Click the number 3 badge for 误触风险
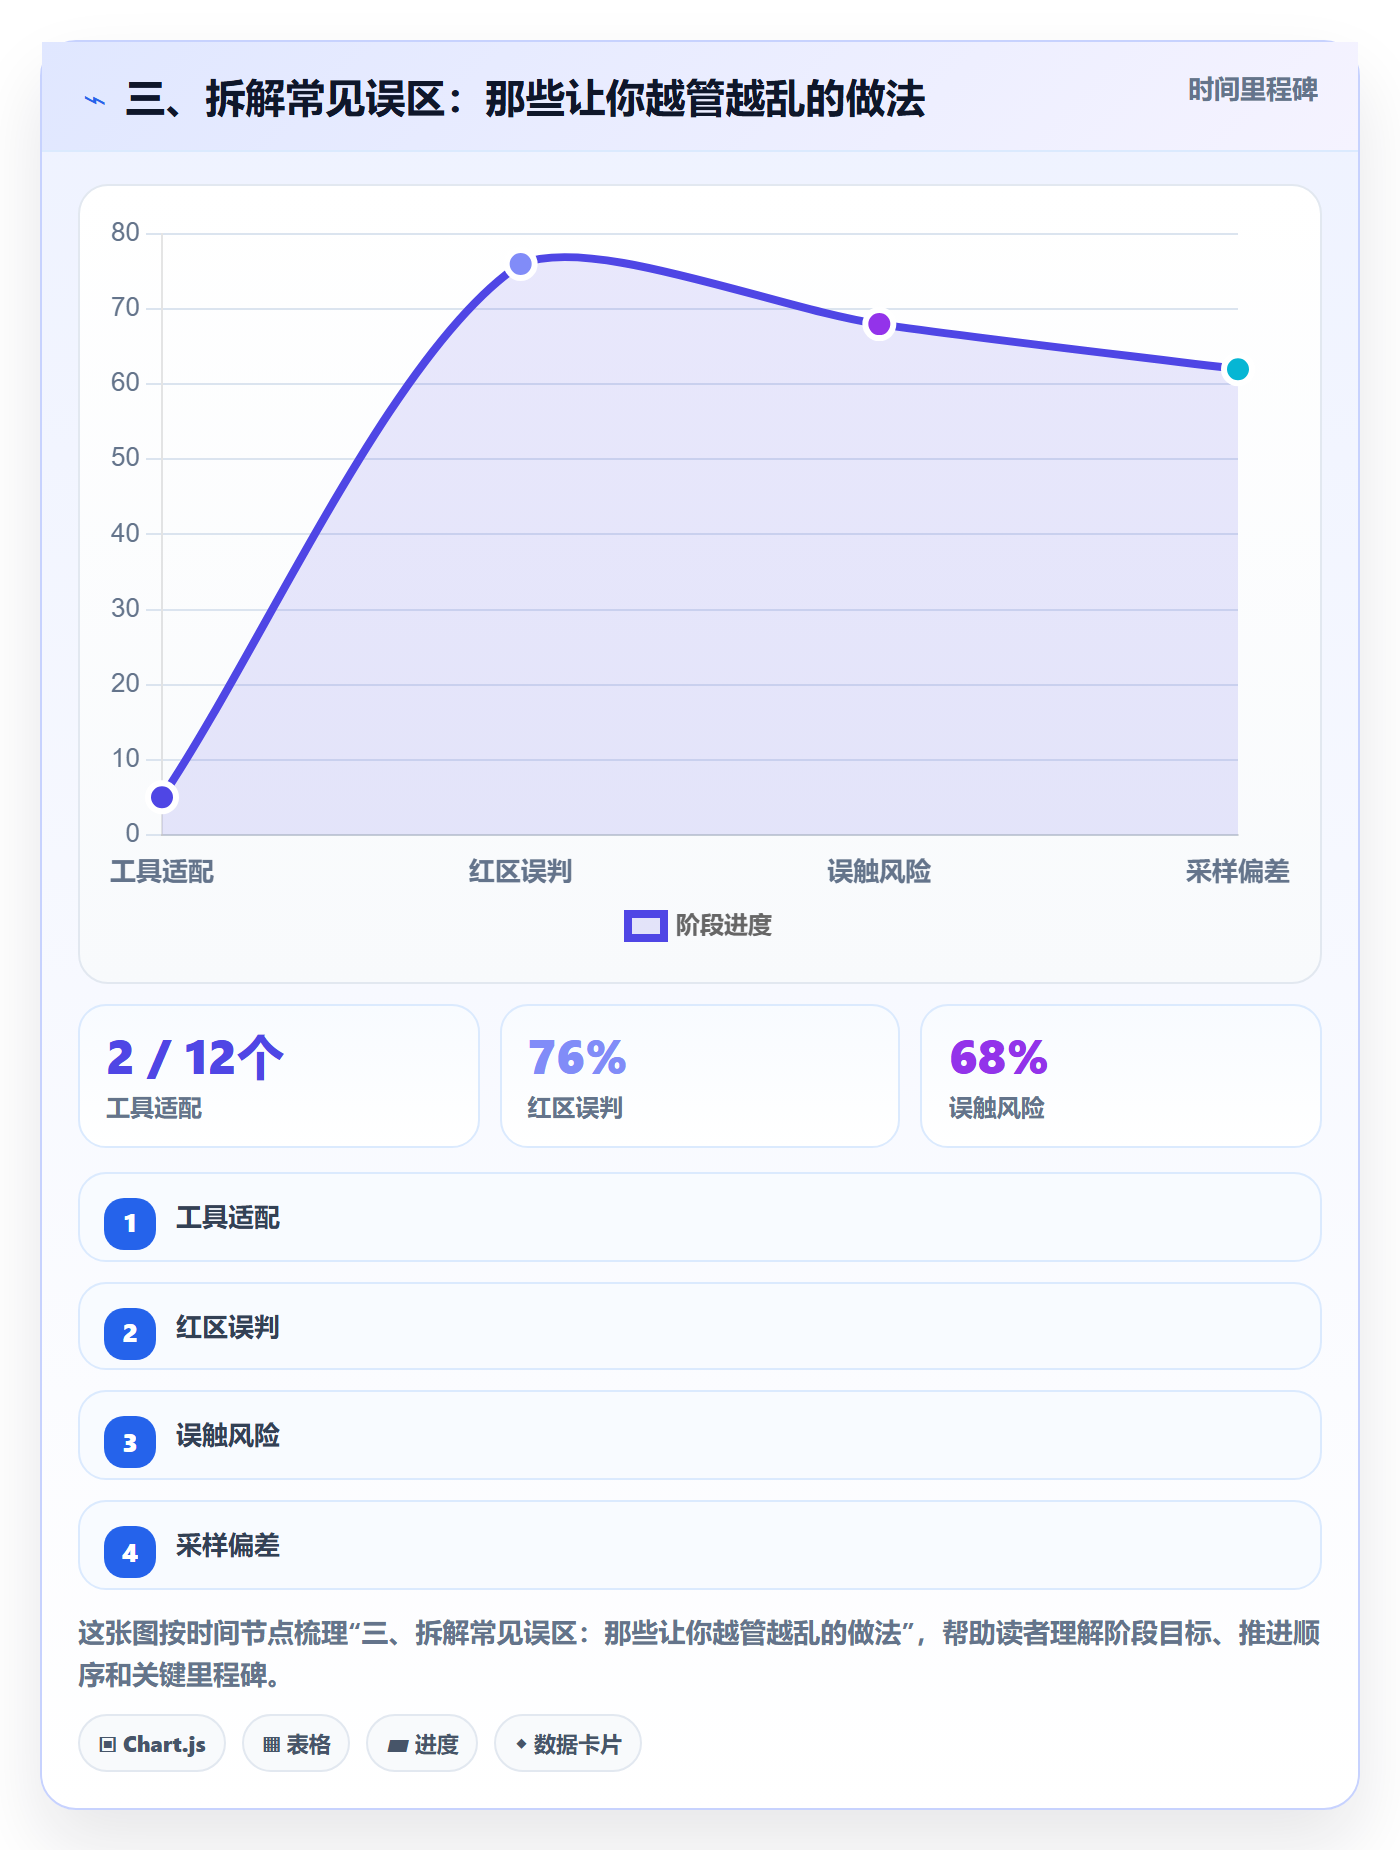Image resolution: width=1400 pixels, height=1850 pixels. tap(130, 1442)
